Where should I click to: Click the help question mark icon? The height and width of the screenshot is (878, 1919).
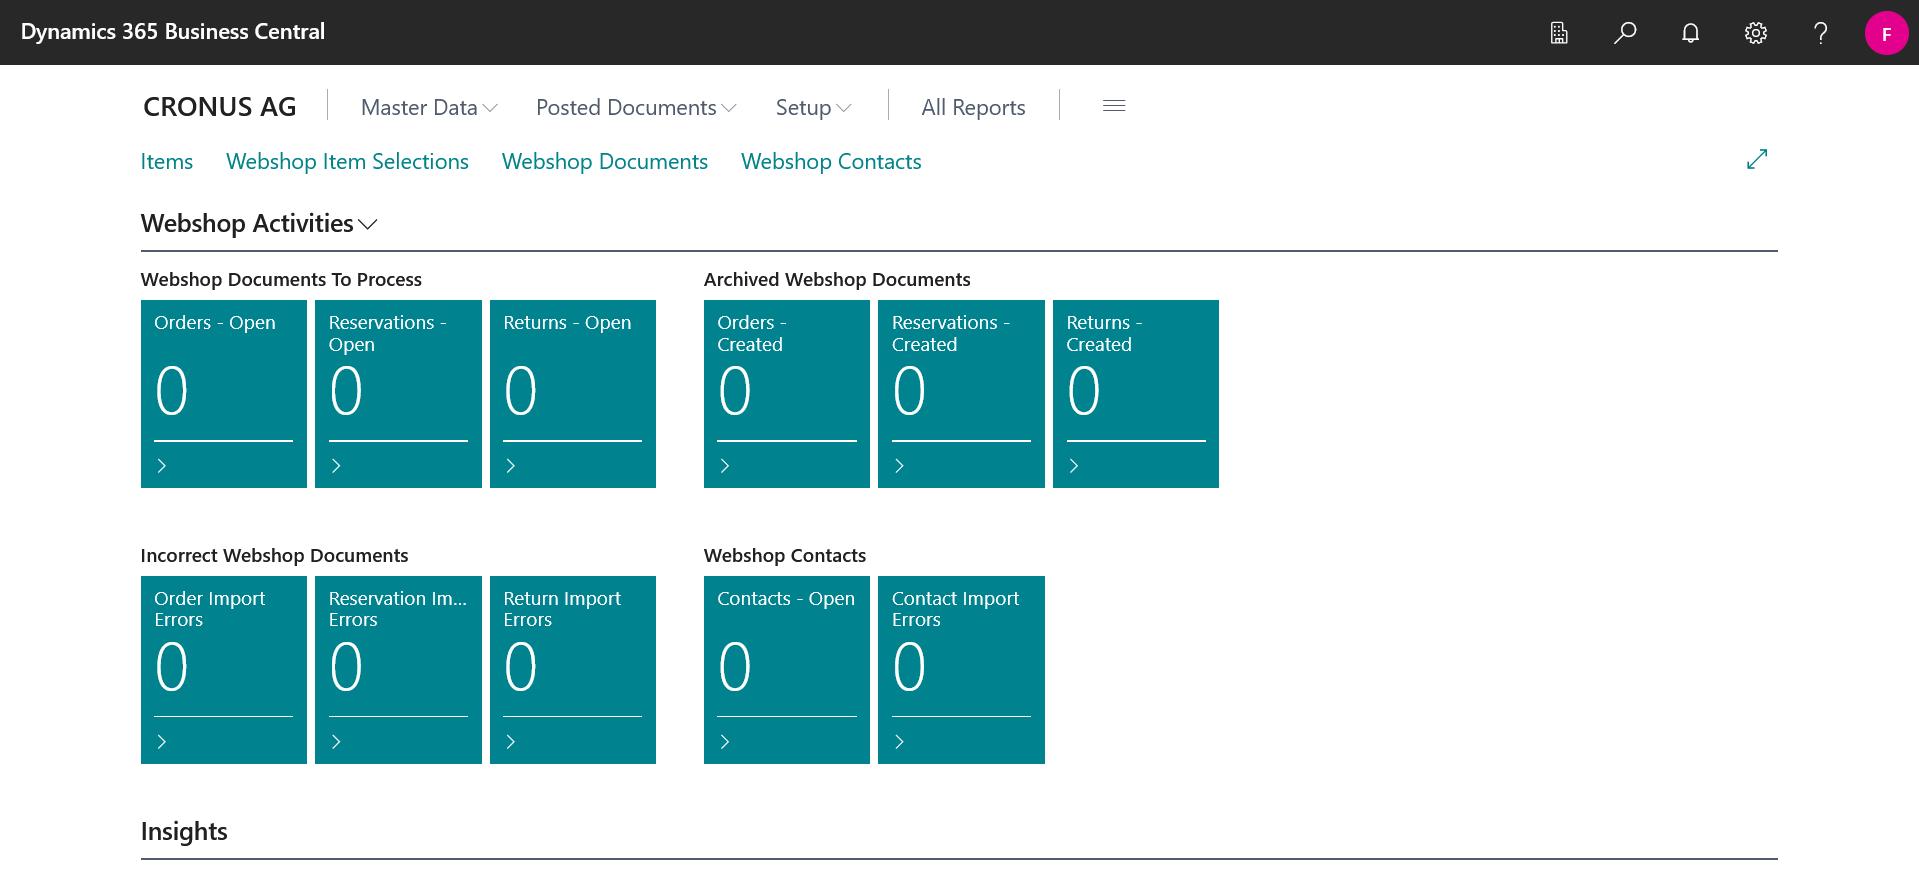pos(1821,33)
